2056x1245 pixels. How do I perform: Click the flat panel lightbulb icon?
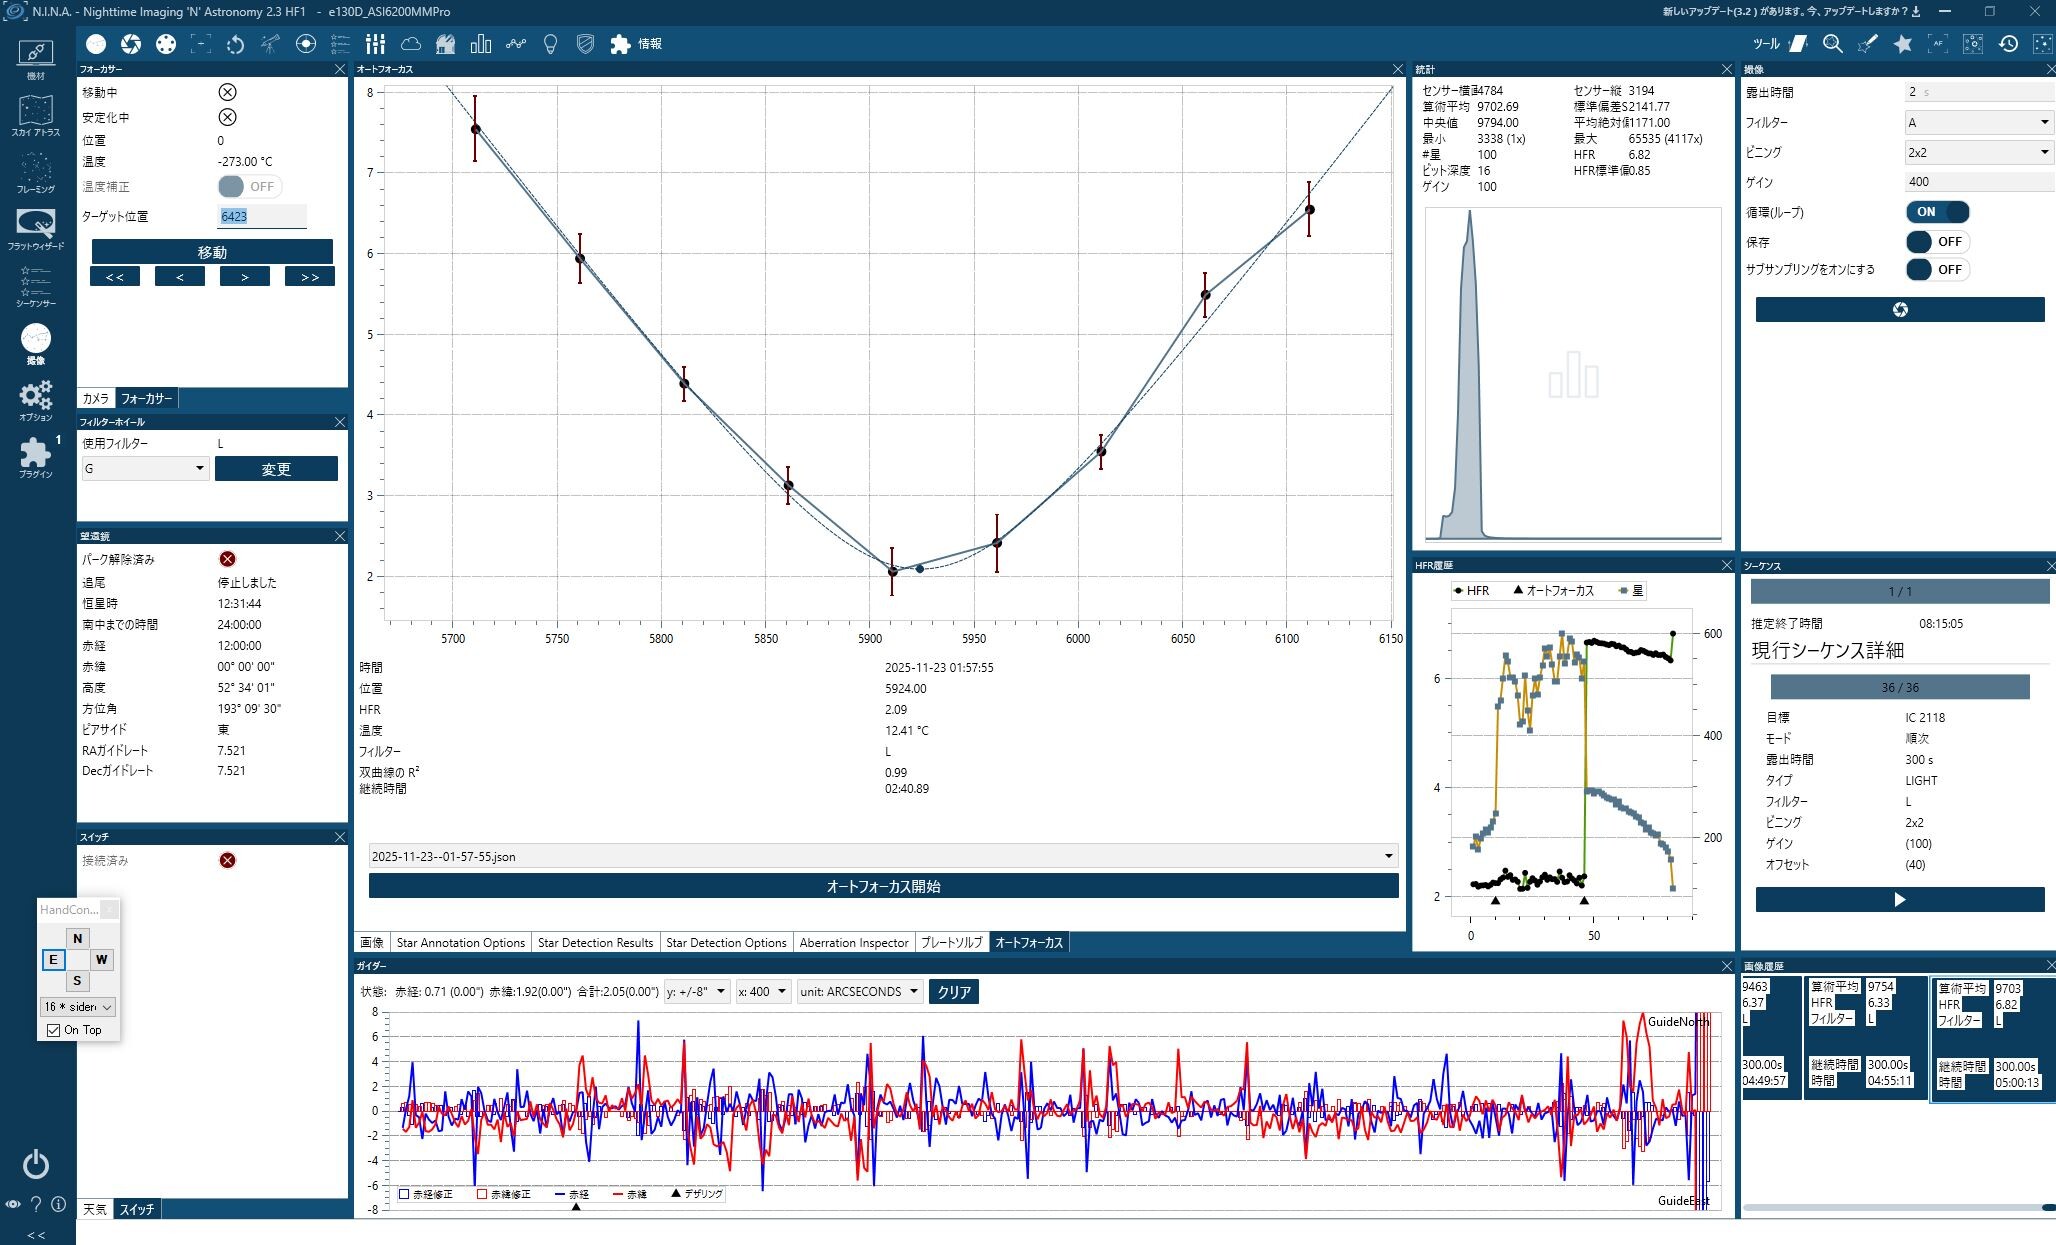tap(550, 44)
